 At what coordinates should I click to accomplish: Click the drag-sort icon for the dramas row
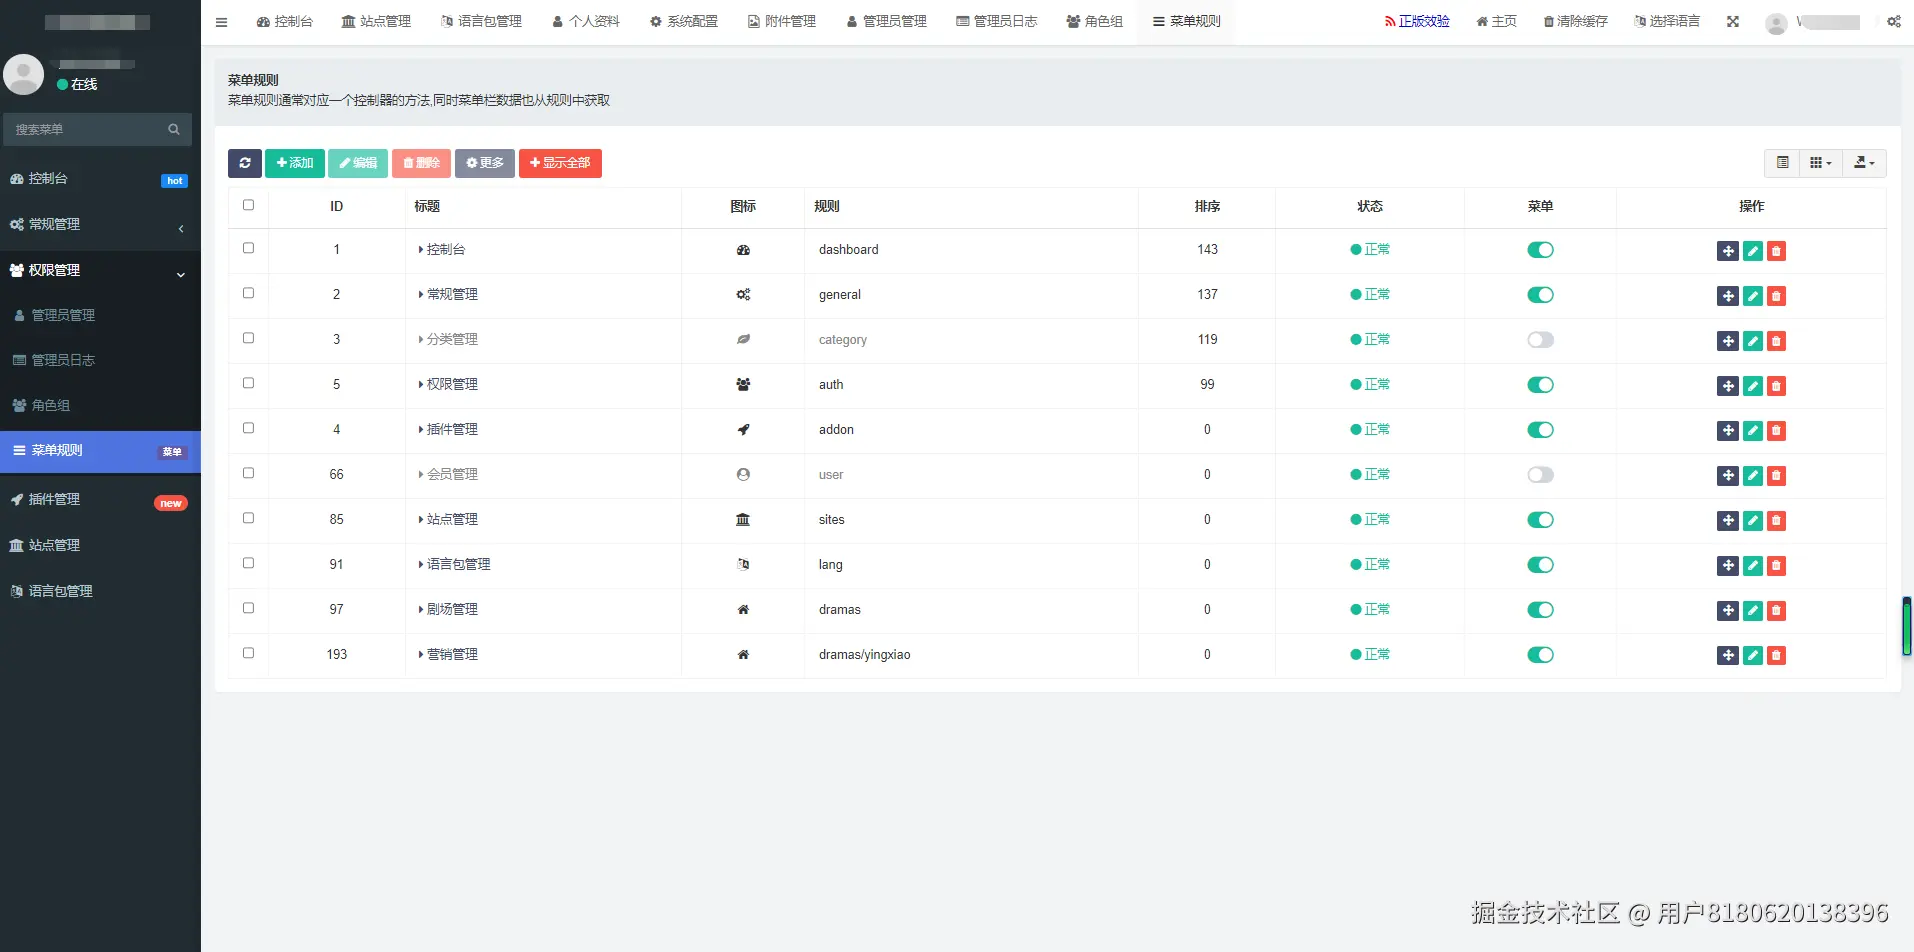(x=1728, y=611)
